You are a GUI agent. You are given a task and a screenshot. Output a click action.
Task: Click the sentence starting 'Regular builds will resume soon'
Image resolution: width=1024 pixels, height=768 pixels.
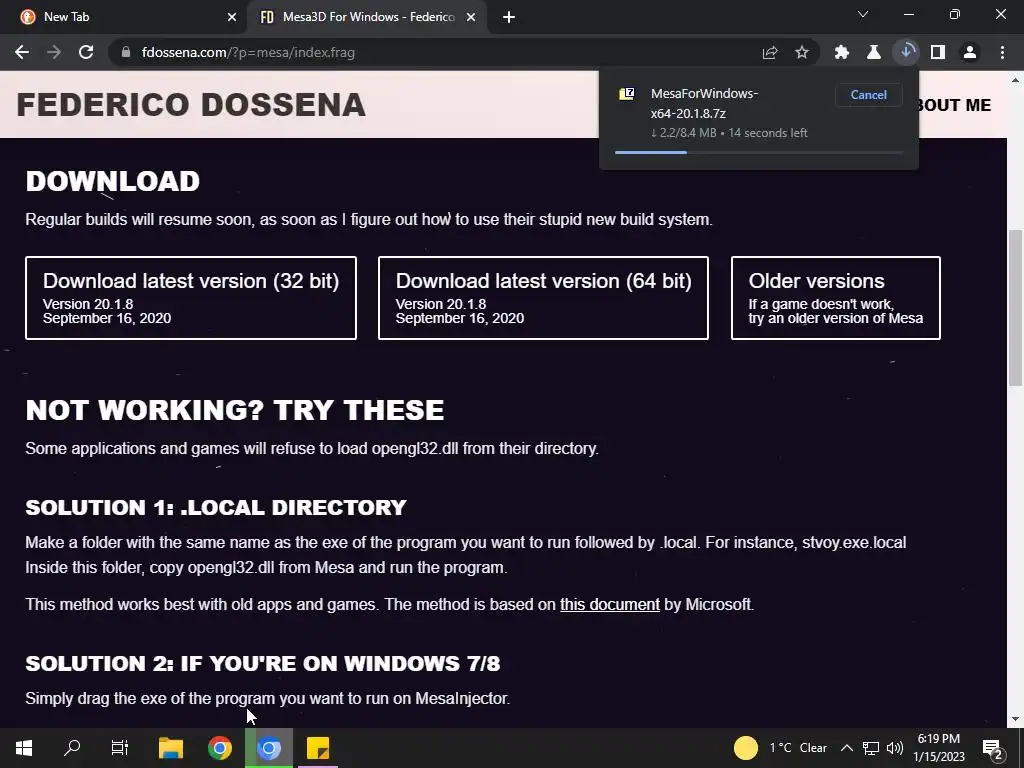368,219
